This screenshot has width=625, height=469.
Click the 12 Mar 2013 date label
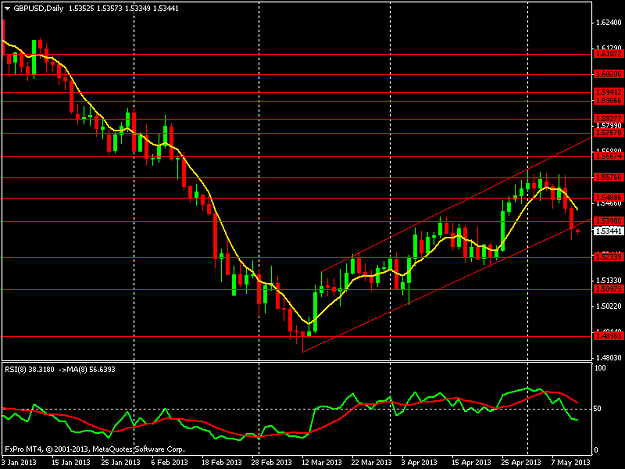tap(322, 462)
